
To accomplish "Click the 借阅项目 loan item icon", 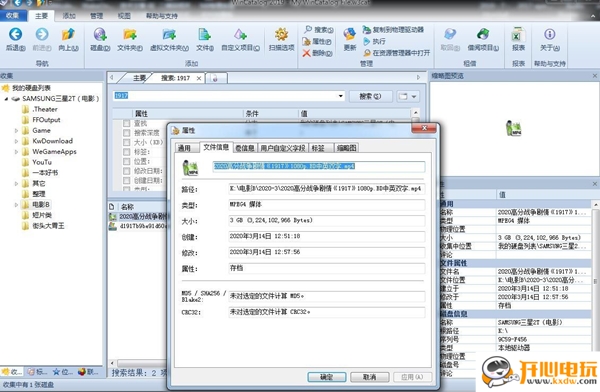I will coord(483,34).
